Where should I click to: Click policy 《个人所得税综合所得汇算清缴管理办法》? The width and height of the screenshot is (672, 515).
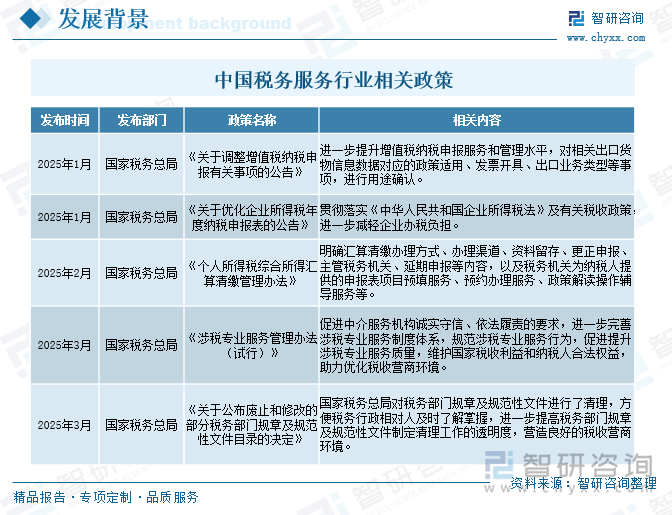pyautogui.click(x=252, y=274)
